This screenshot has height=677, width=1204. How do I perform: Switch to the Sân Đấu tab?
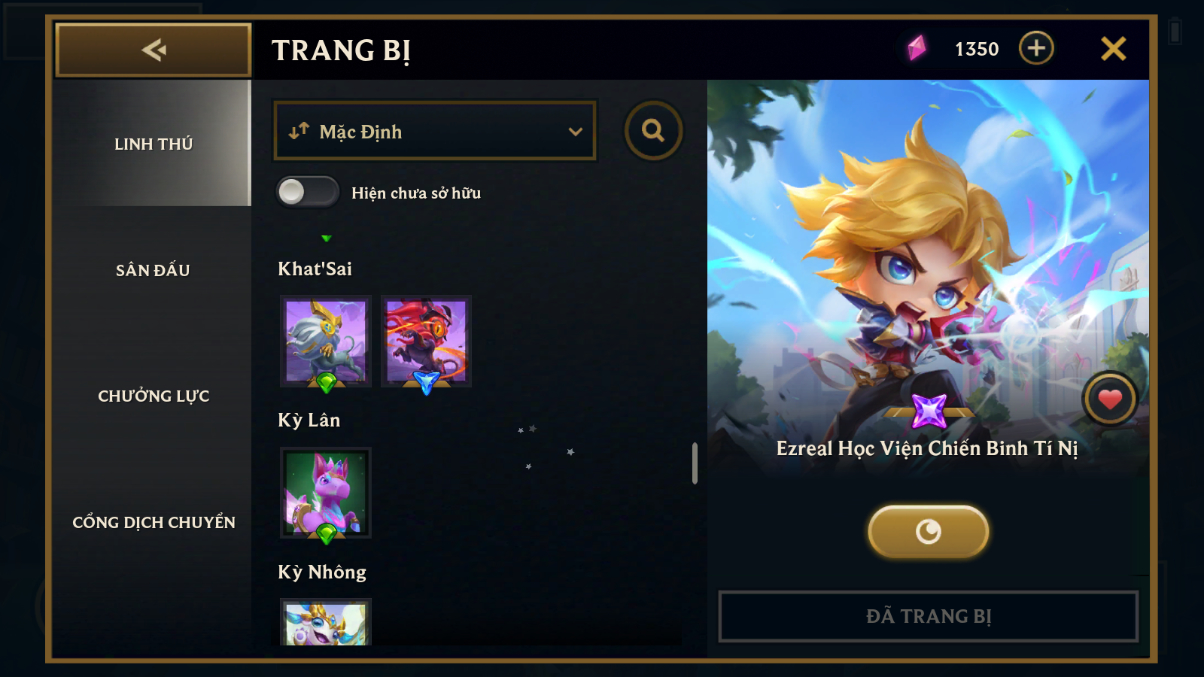click(x=153, y=270)
